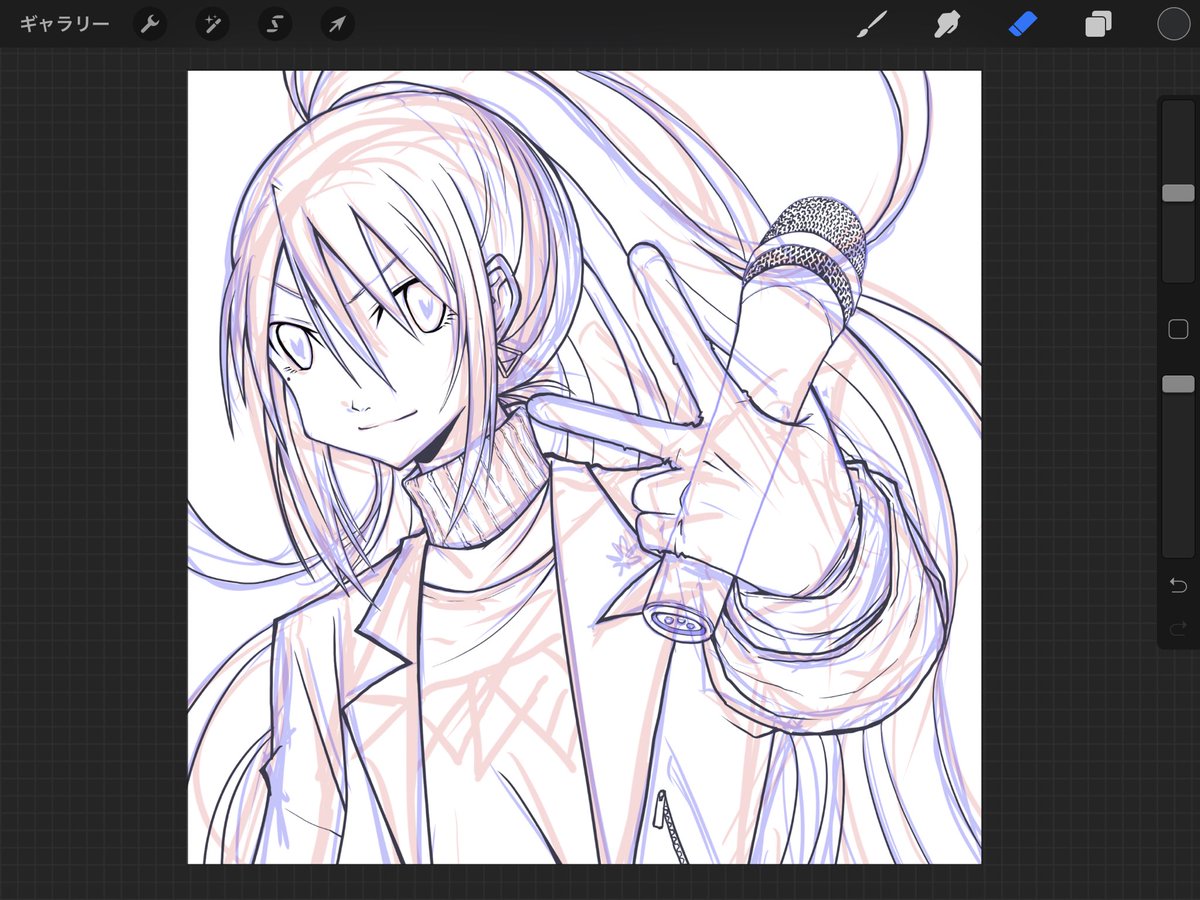
Task: Tap the drawing canvas on the character's face
Action: point(370,370)
